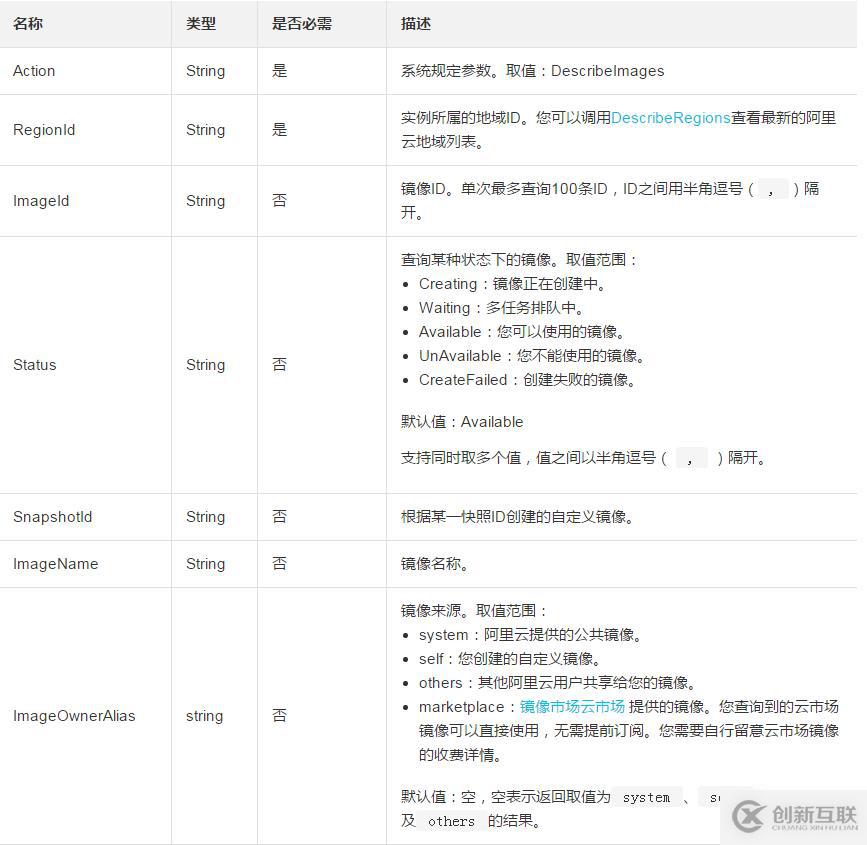
Task: Click the CreateFailed status bullet
Action: tap(527, 380)
